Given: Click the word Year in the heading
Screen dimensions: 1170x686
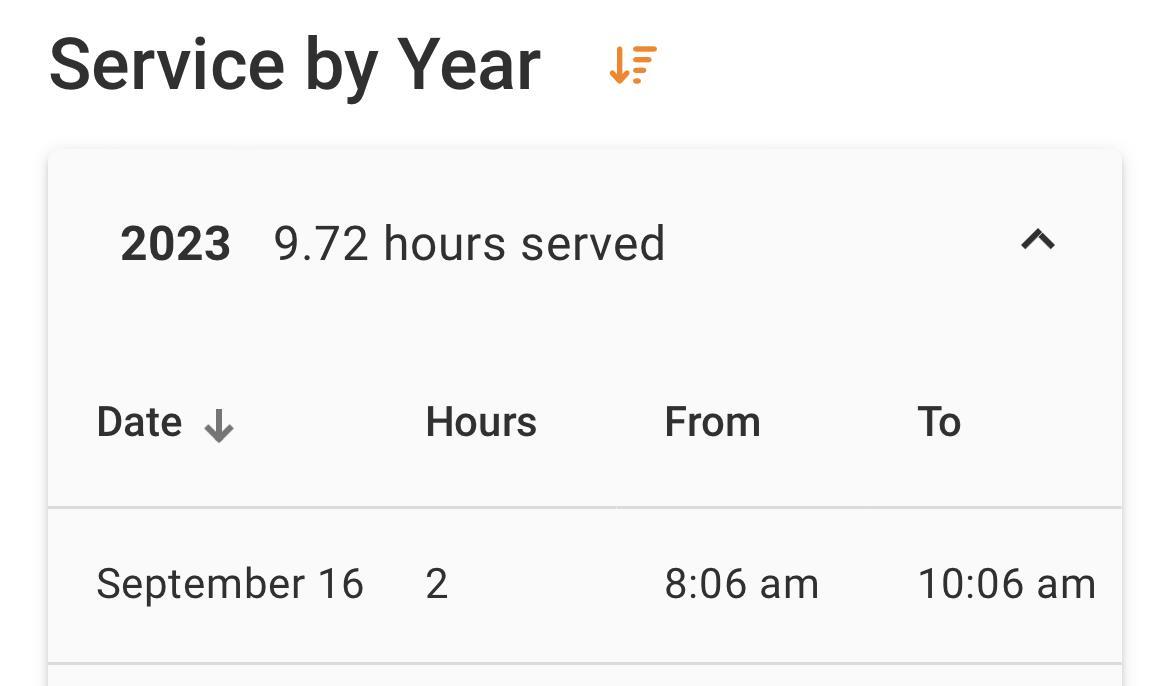Looking at the screenshot, I should point(469,65).
